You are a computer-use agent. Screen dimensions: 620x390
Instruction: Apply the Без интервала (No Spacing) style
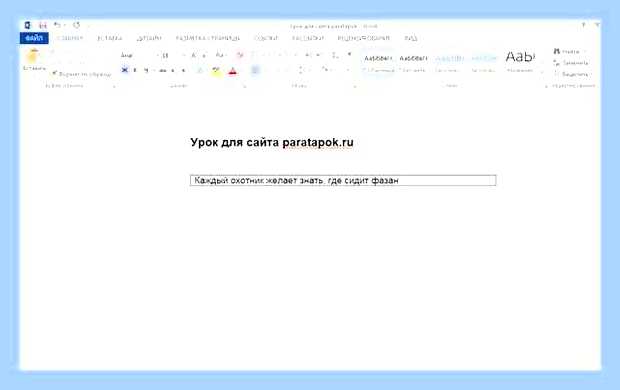point(413,63)
